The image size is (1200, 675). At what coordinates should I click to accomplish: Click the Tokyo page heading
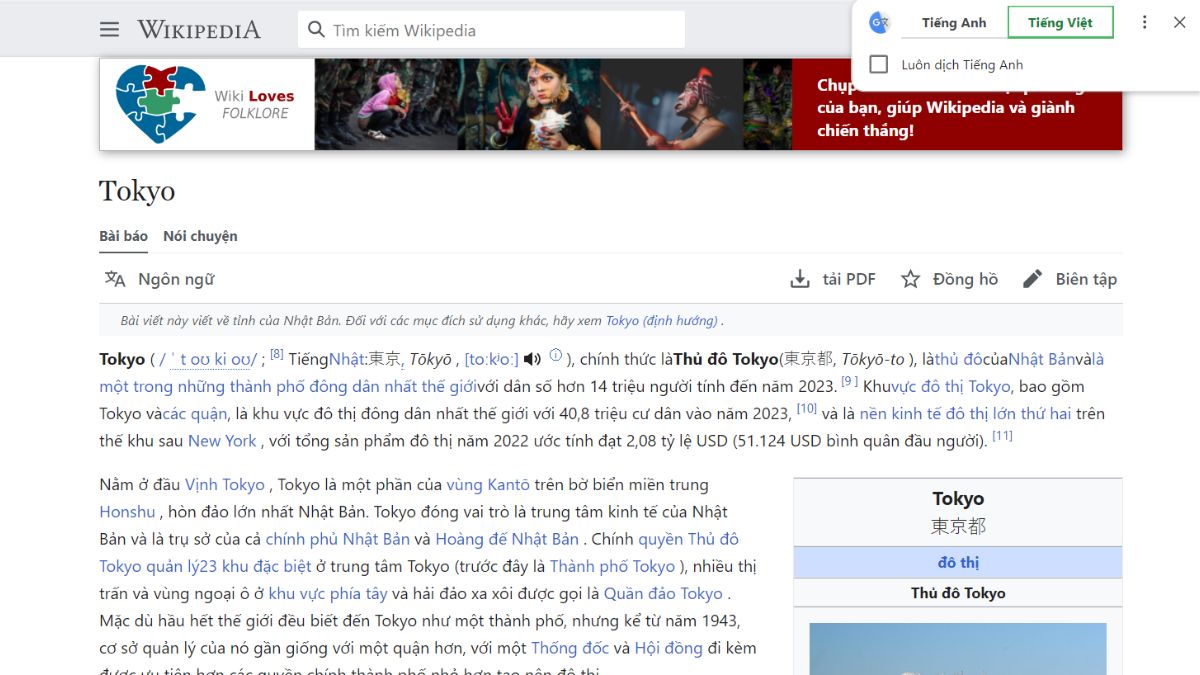click(x=137, y=191)
